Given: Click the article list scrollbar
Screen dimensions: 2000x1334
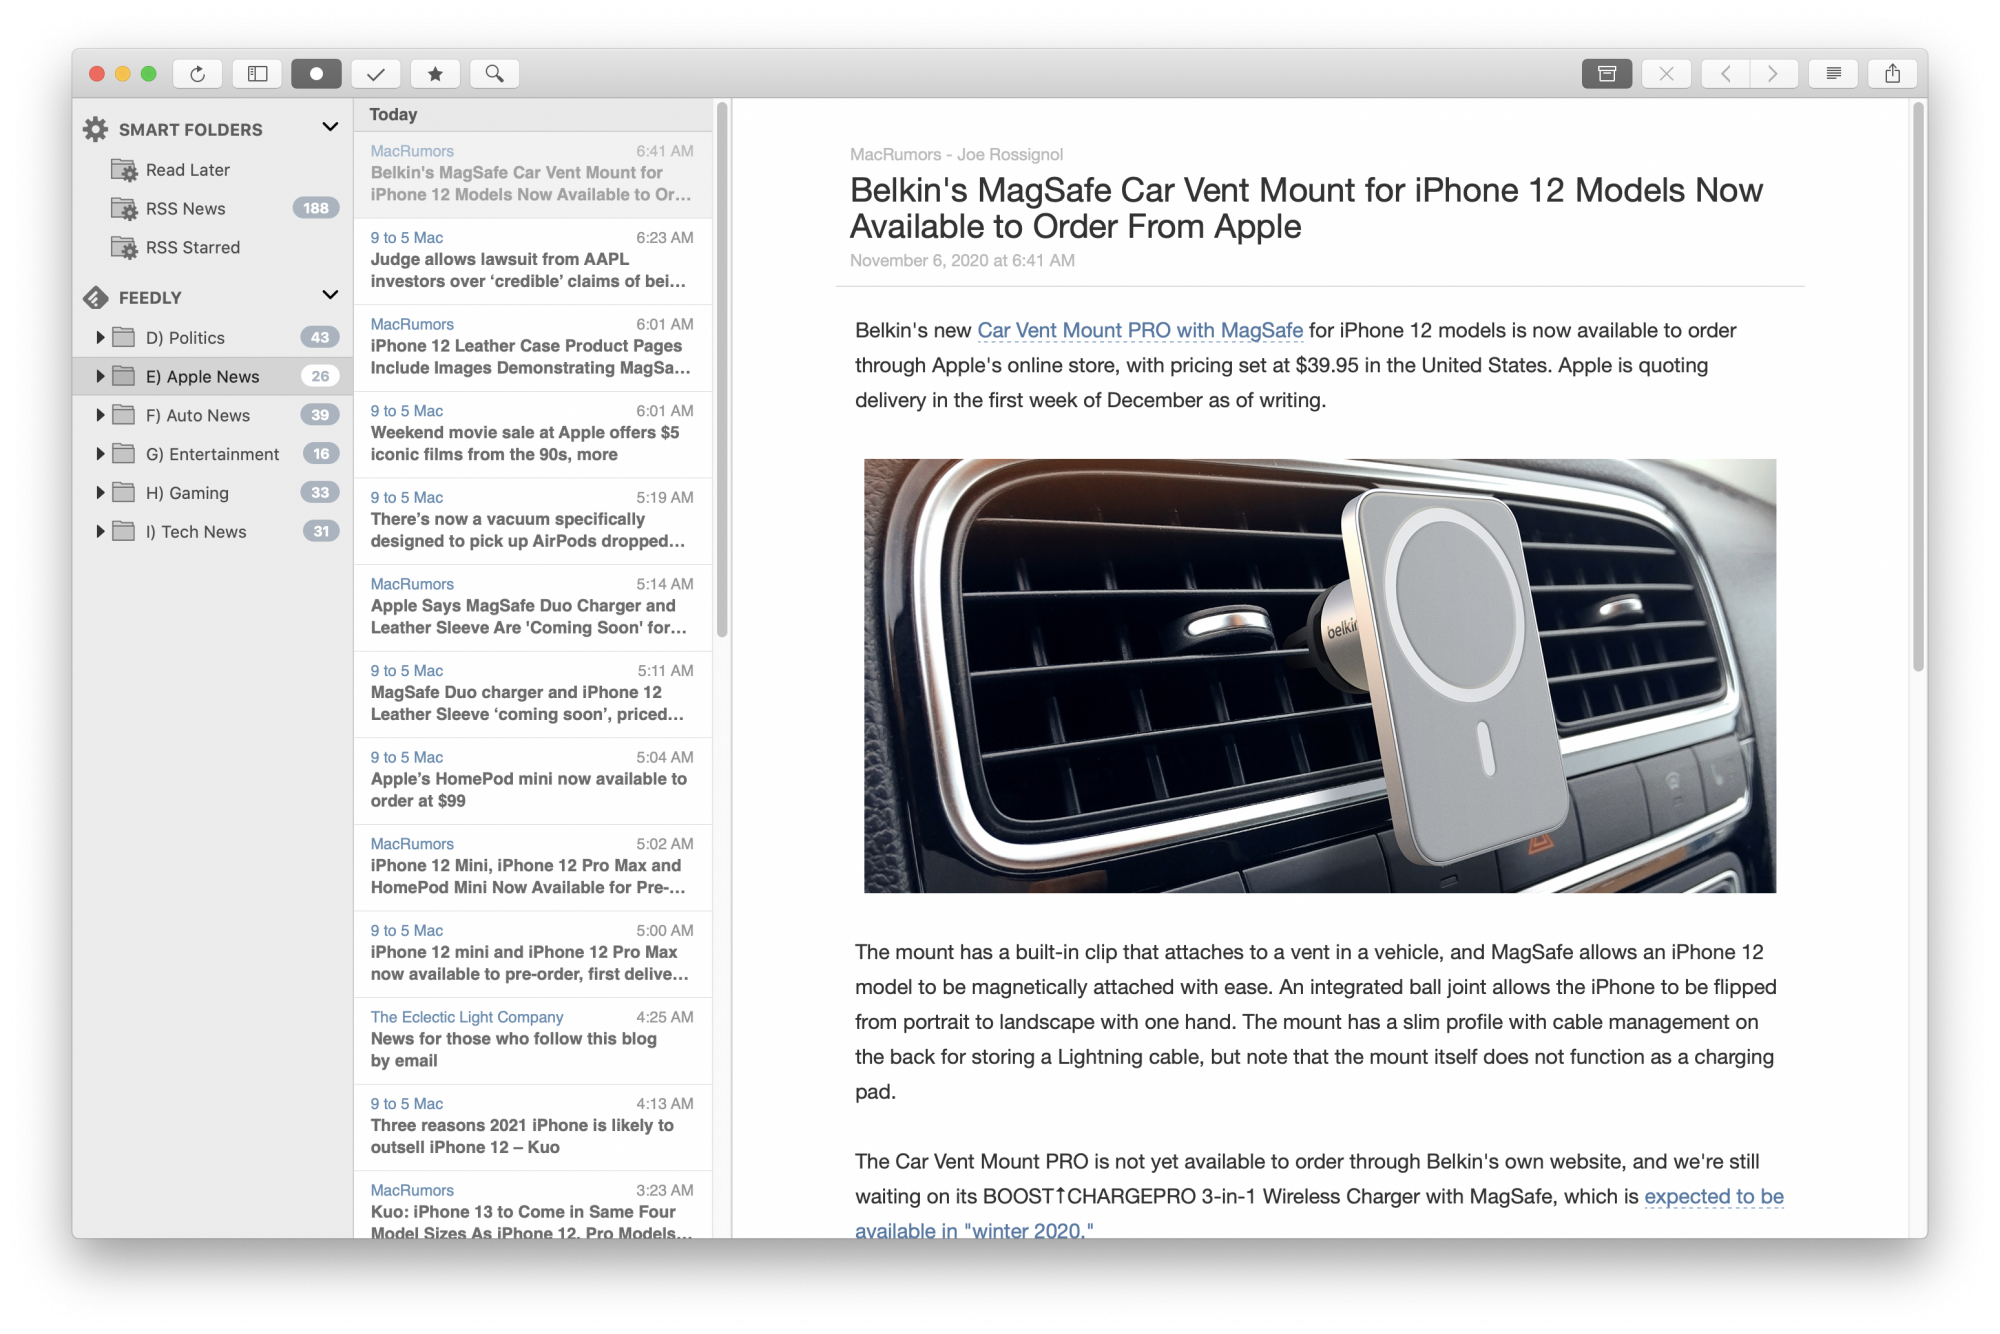Looking at the screenshot, I should tap(721, 370).
